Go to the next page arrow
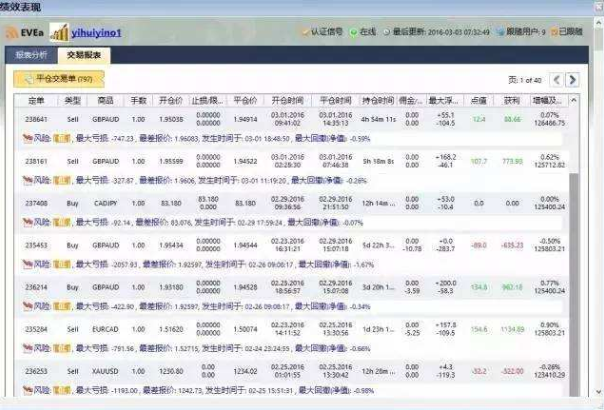 tap(572, 79)
